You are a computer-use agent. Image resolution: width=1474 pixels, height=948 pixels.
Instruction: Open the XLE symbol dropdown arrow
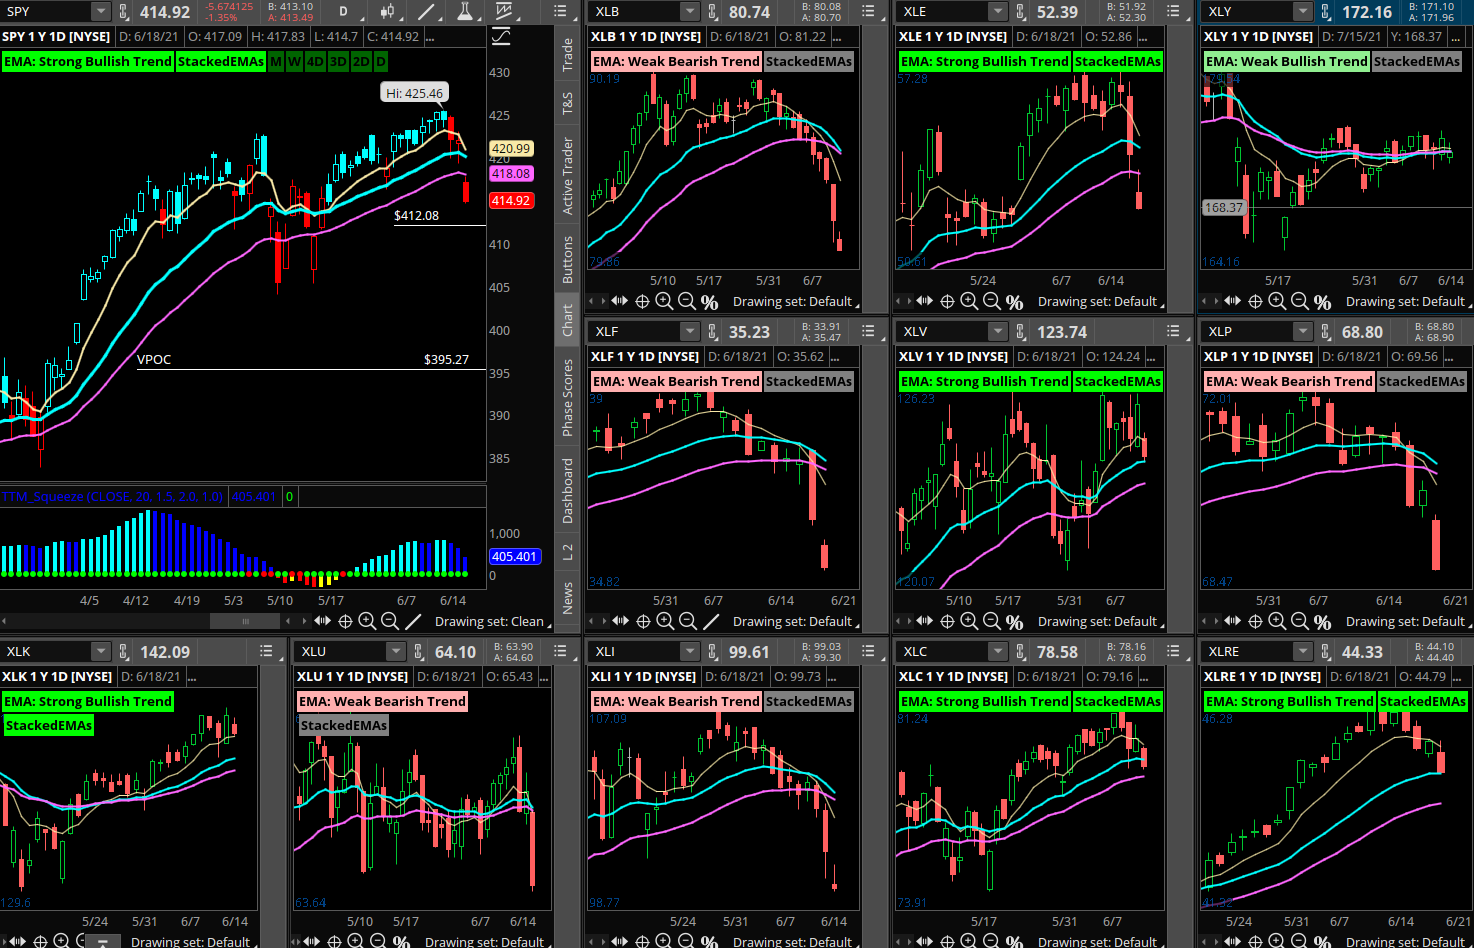(x=997, y=12)
